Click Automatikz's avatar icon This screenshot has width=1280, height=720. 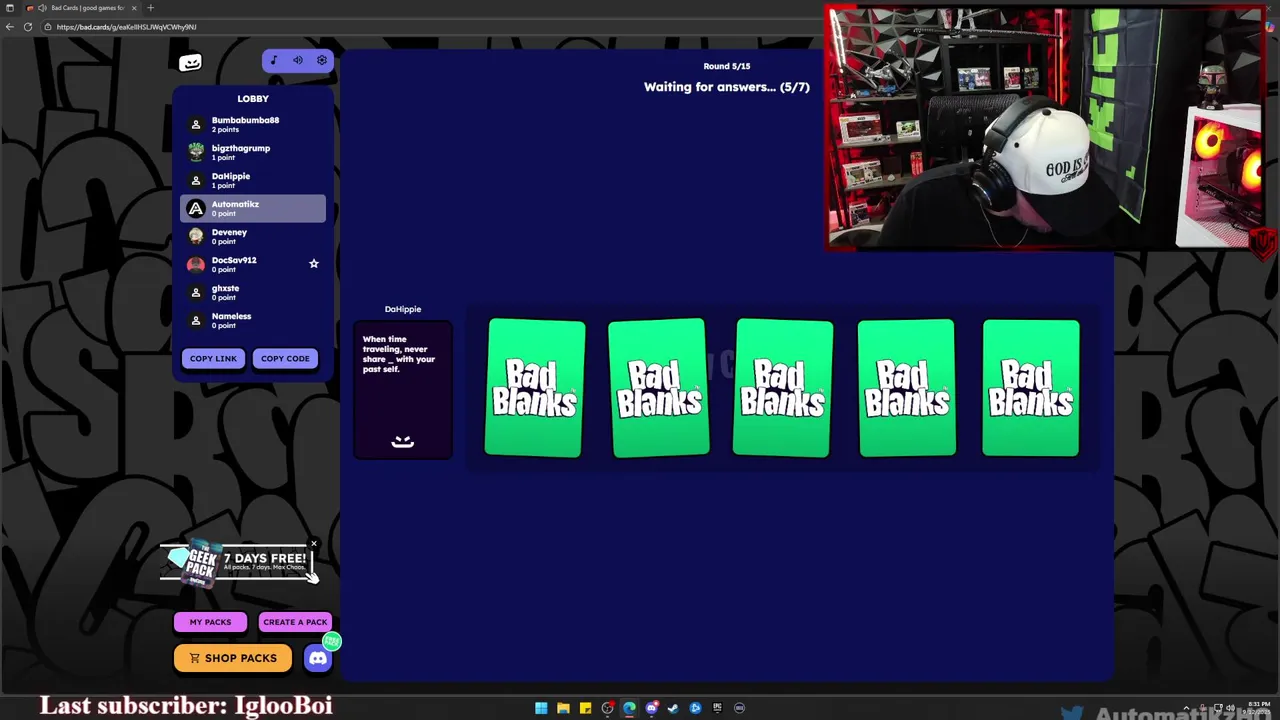pyautogui.click(x=196, y=208)
